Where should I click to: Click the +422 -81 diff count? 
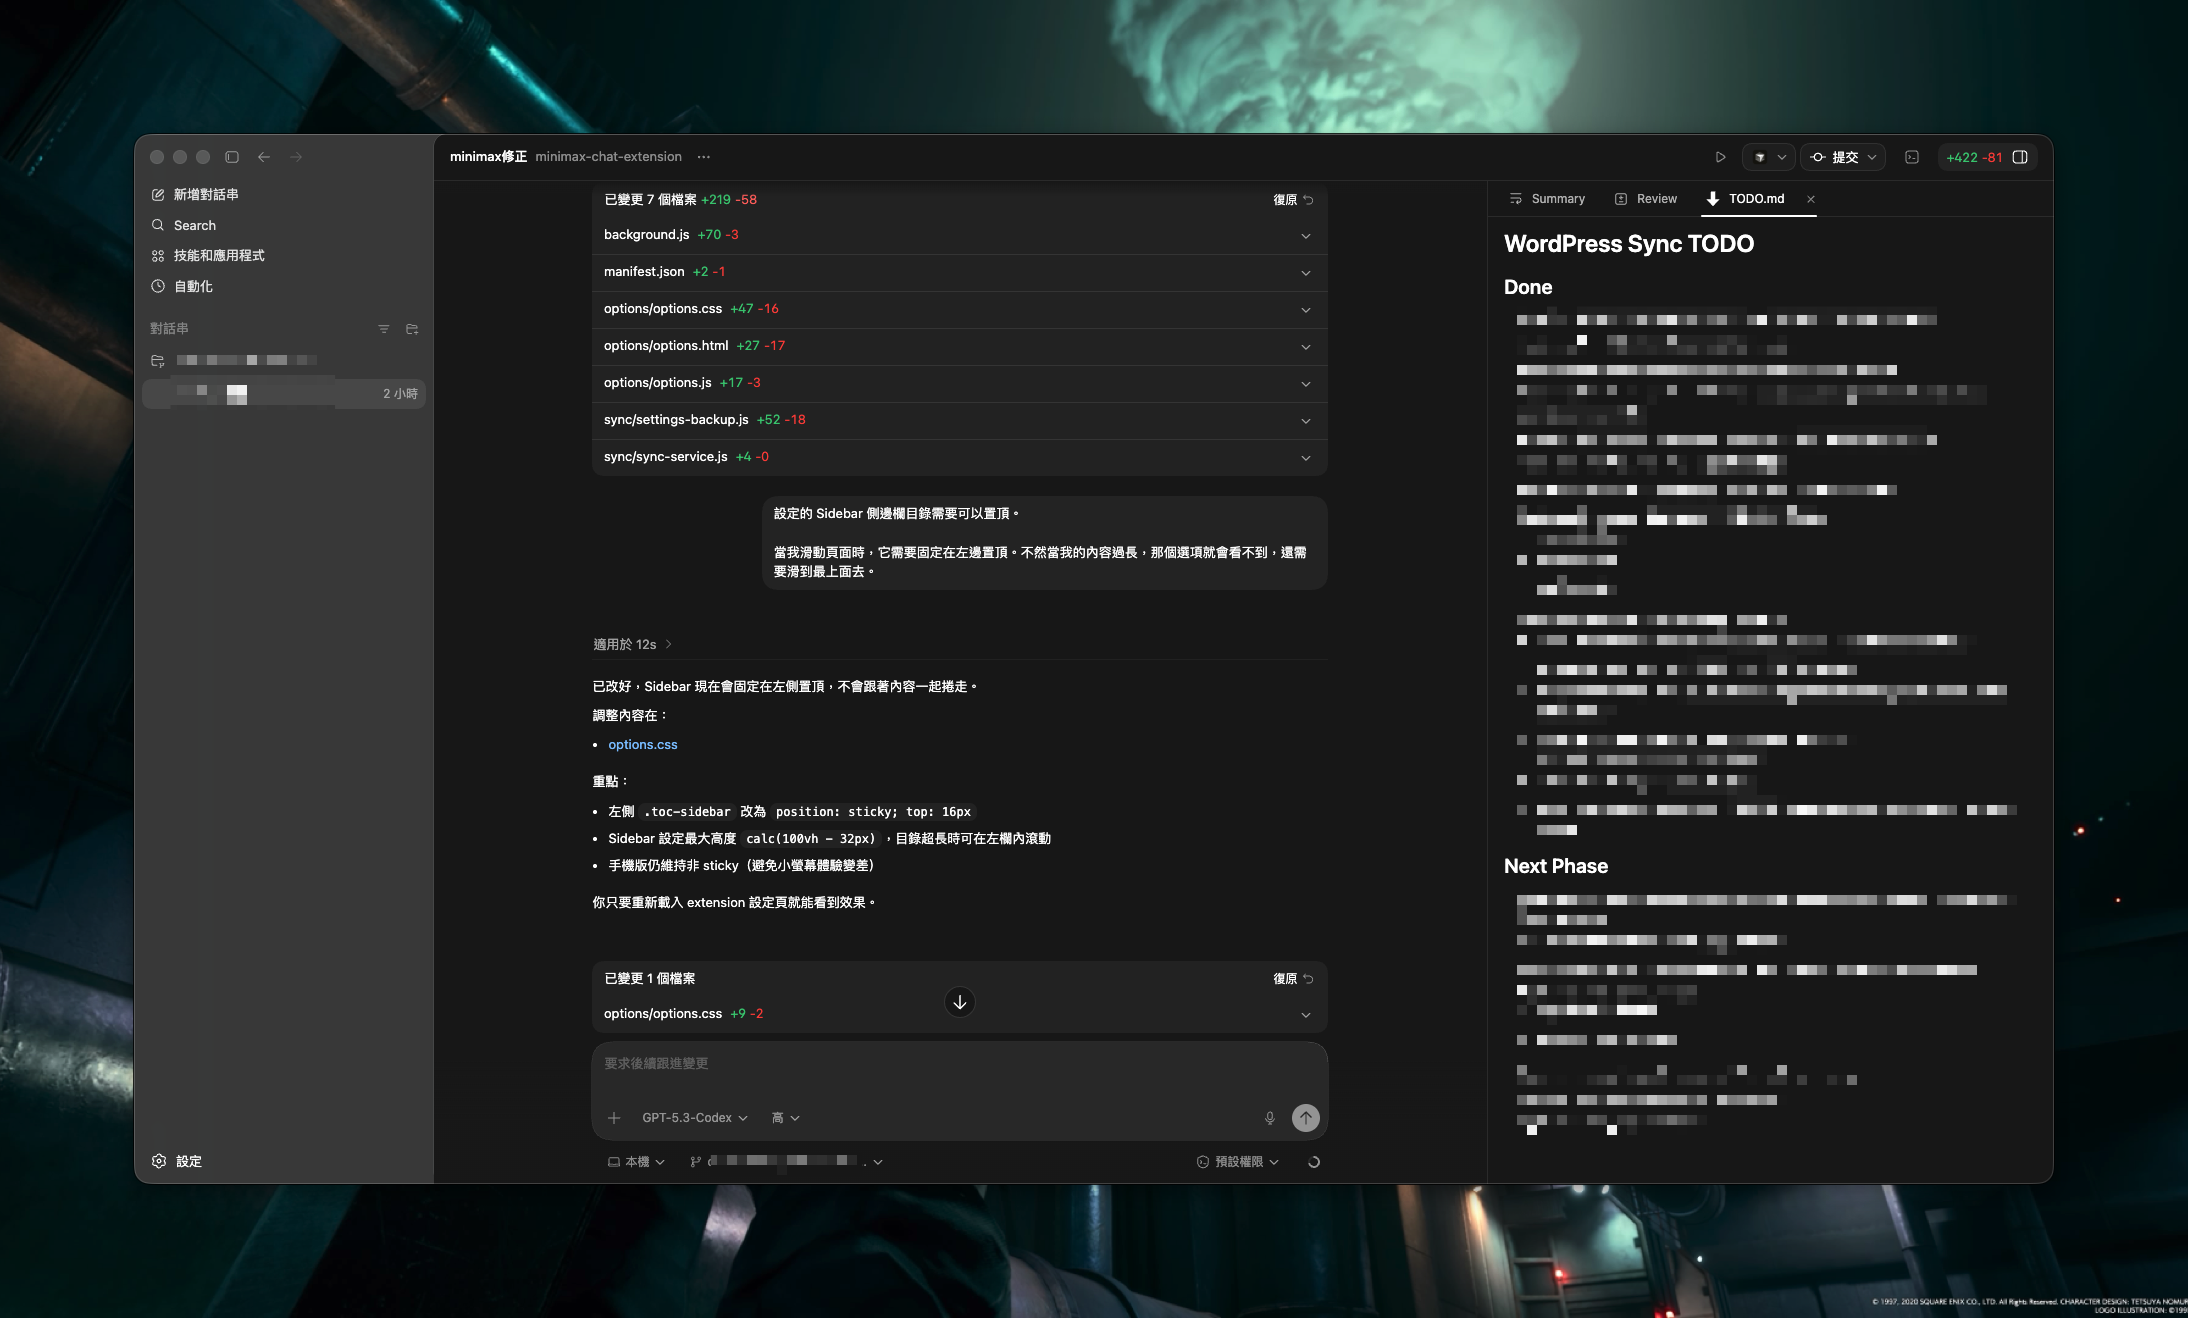coord(1974,157)
